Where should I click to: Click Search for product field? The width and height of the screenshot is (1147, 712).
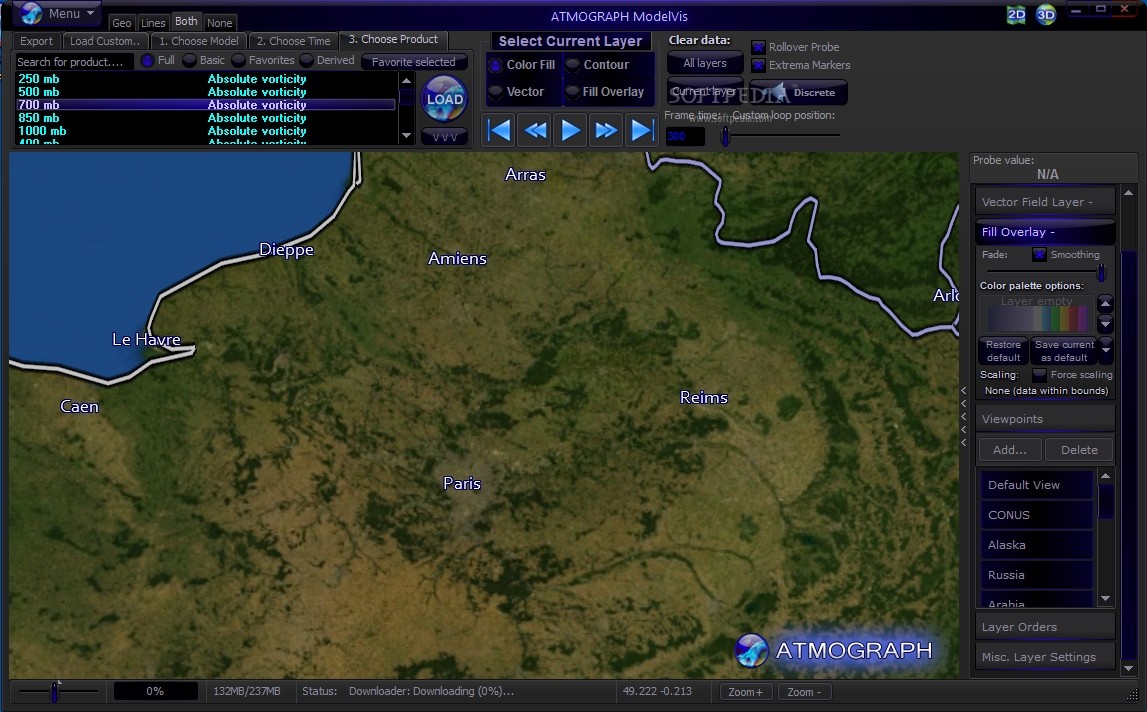click(x=74, y=61)
